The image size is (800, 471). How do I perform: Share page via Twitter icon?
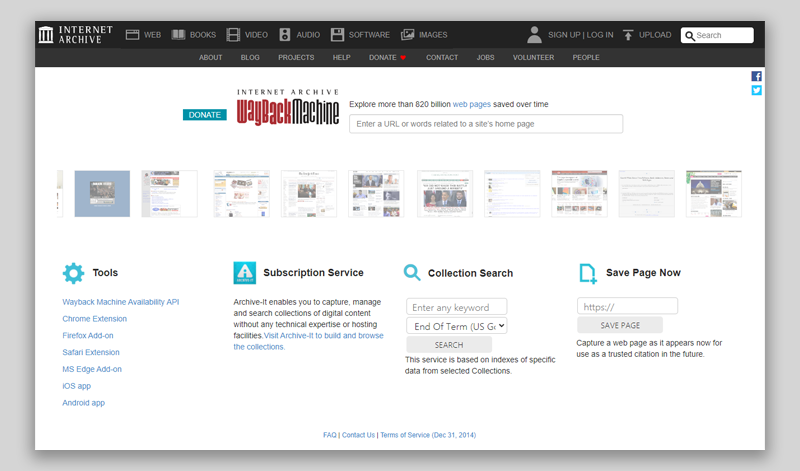757,90
